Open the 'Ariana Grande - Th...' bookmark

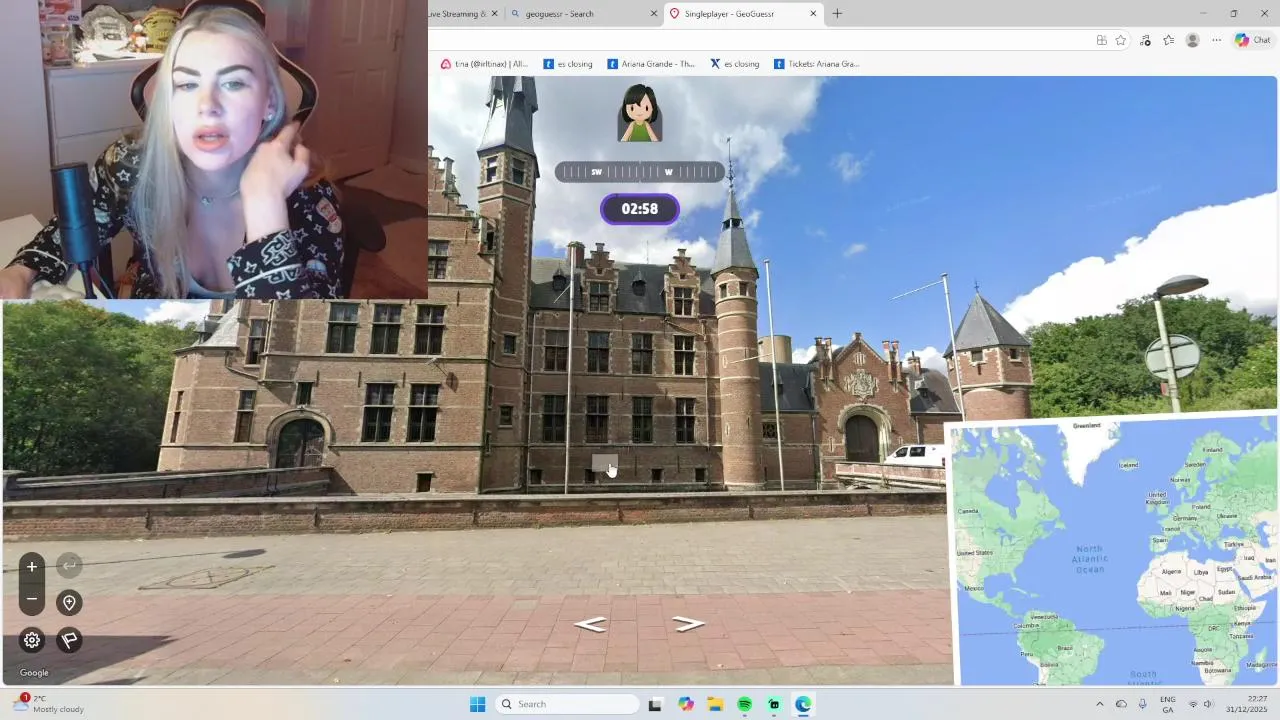pyautogui.click(x=651, y=64)
